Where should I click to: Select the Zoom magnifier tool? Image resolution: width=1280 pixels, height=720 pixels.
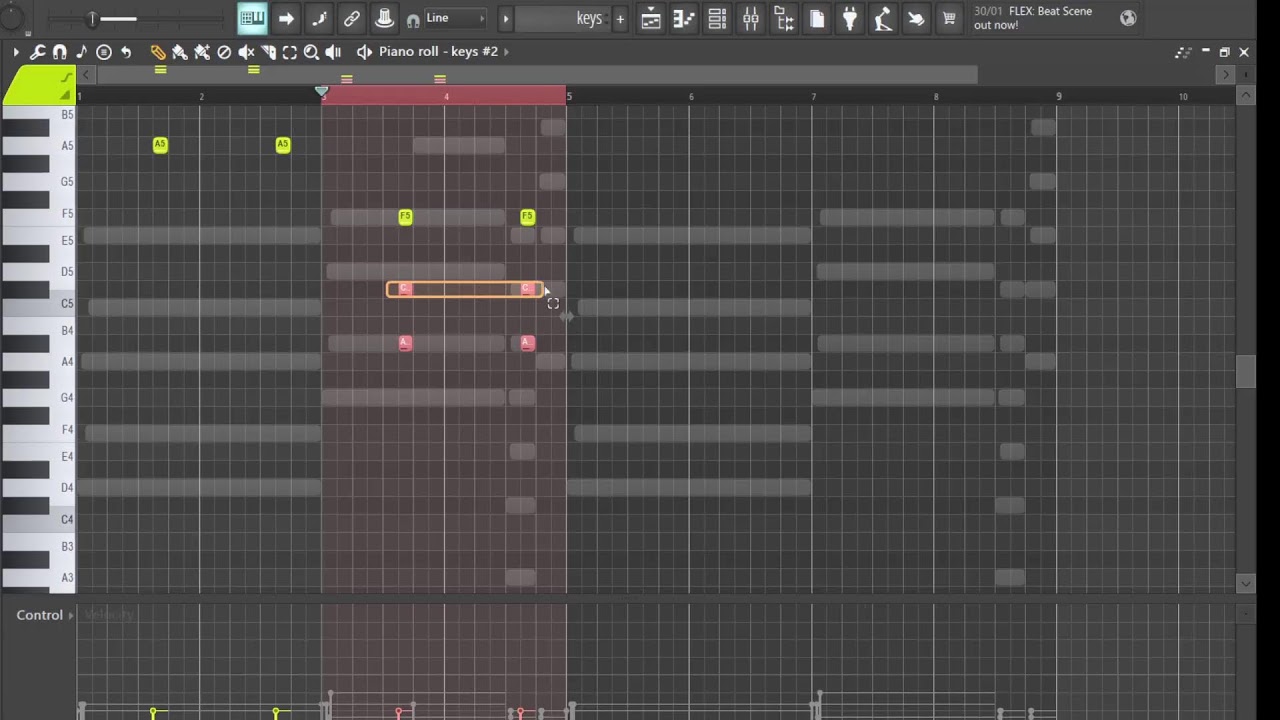(311, 52)
